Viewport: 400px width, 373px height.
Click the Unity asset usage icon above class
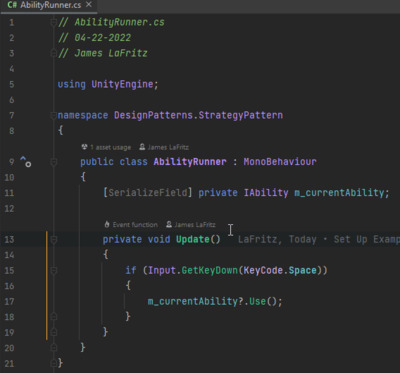(84, 147)
